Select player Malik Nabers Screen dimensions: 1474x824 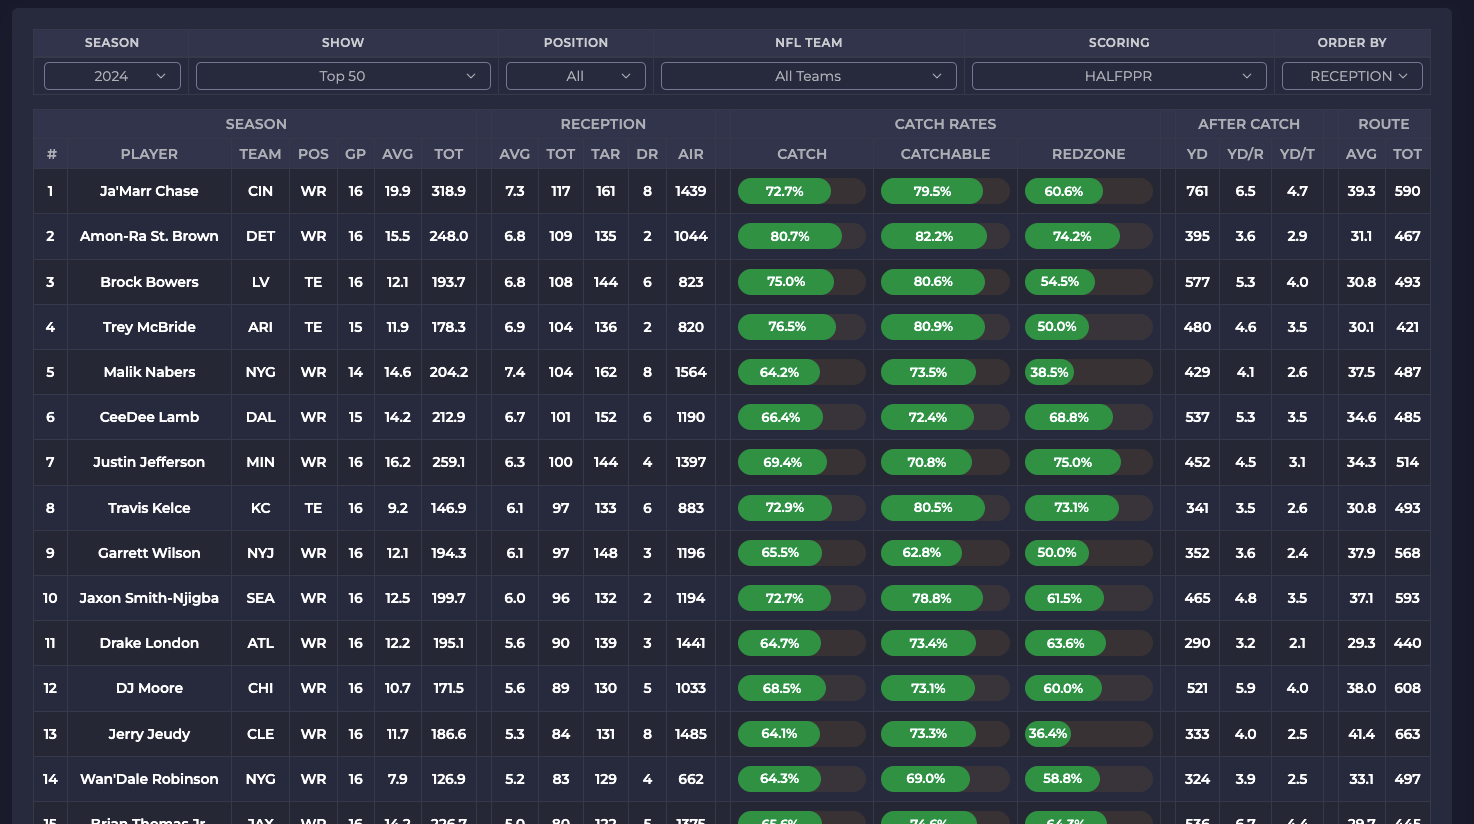click(149, 372)
